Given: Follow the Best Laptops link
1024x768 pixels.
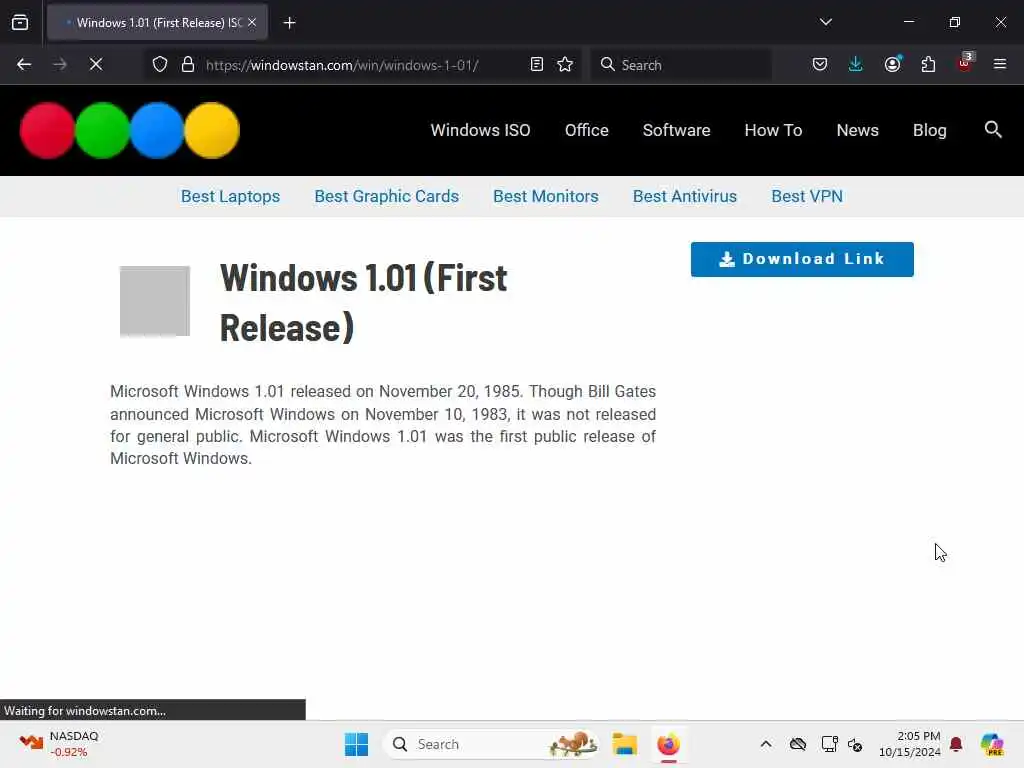Looking at the screenshot, I should pyautogui.click(x=230, y=197).
